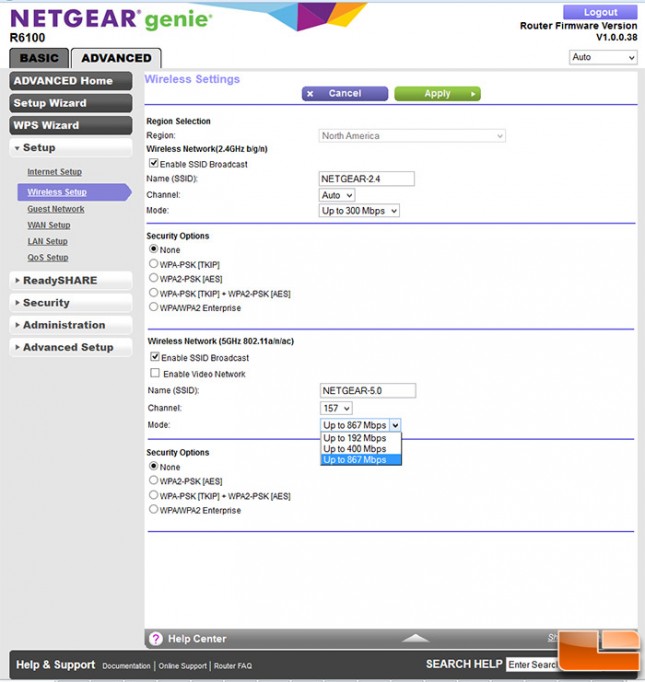Open the Online Support link
The image size is (645, 682).
click(182, 665)
